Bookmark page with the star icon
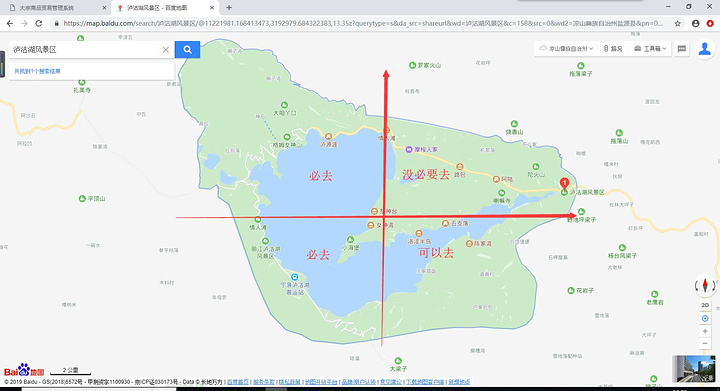The height and width of the screenshot is (391, 720). (677, 23)
